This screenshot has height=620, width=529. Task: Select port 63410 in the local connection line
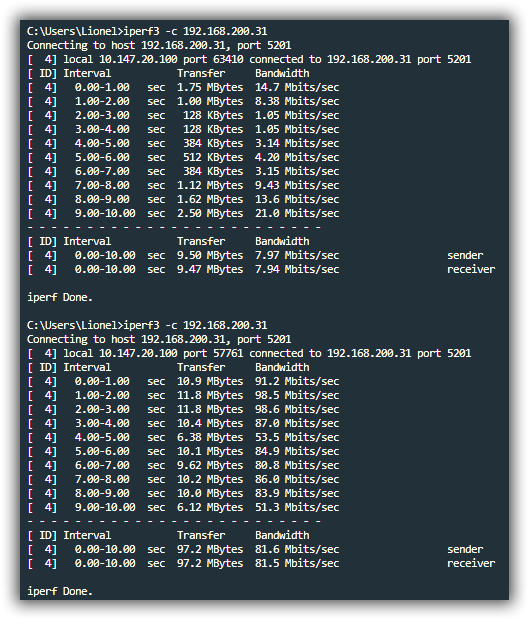pyautogui.click(x=213, y=59)
